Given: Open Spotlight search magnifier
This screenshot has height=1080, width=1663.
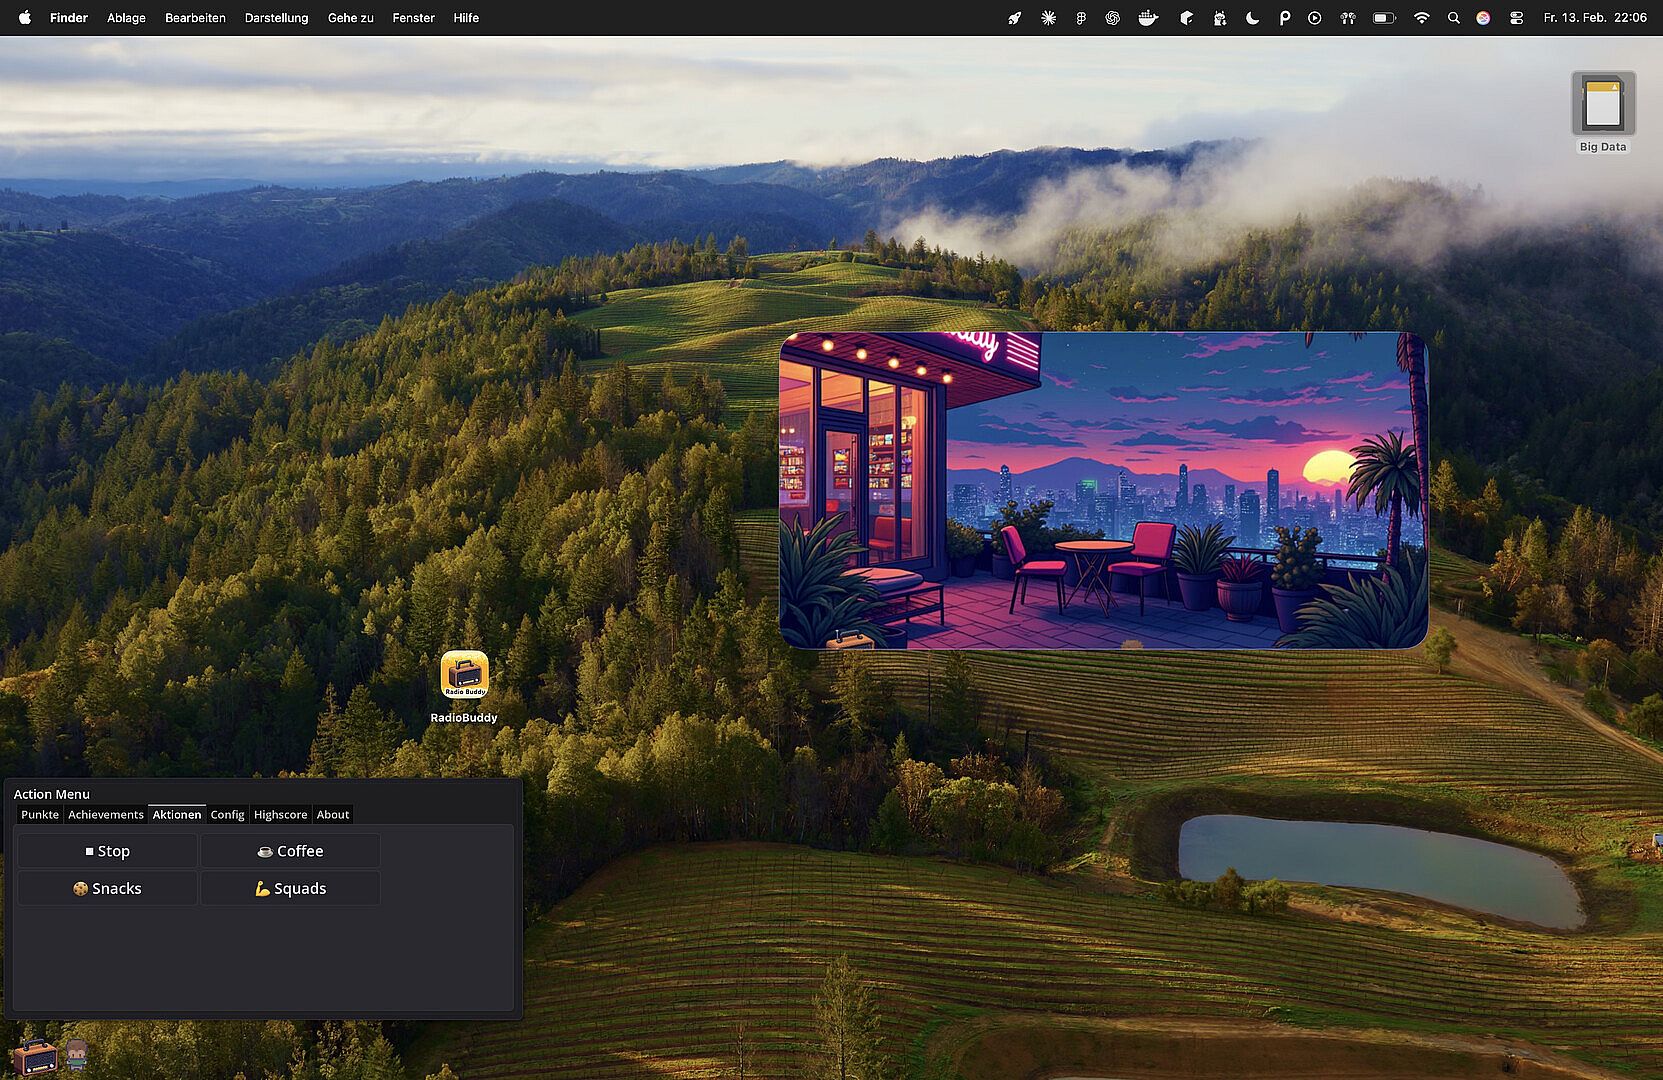Looking at the screenshot, I should tap(1453, 18).
